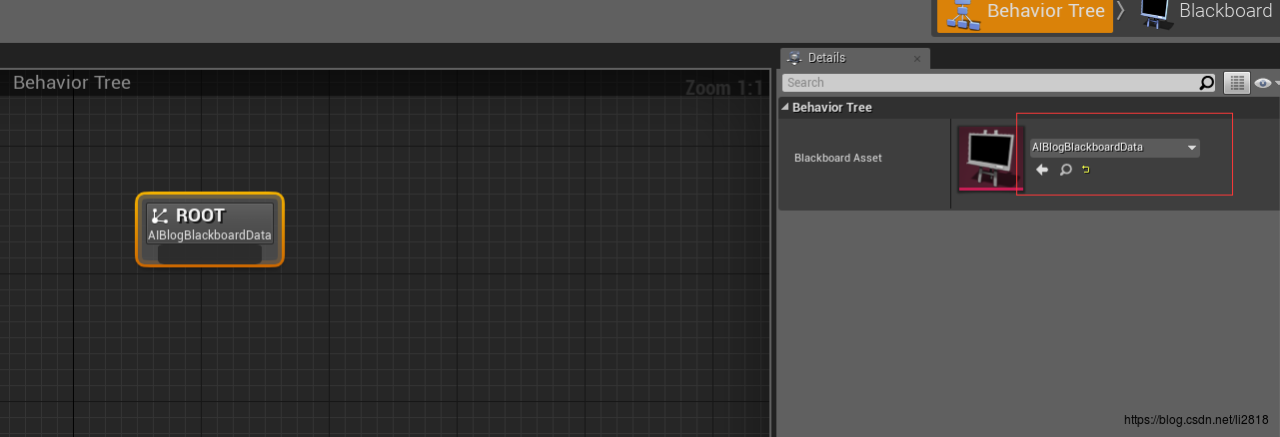
Task: Browse to Blackboard asset in Content Browser
Action: (x=1066, y=170)
